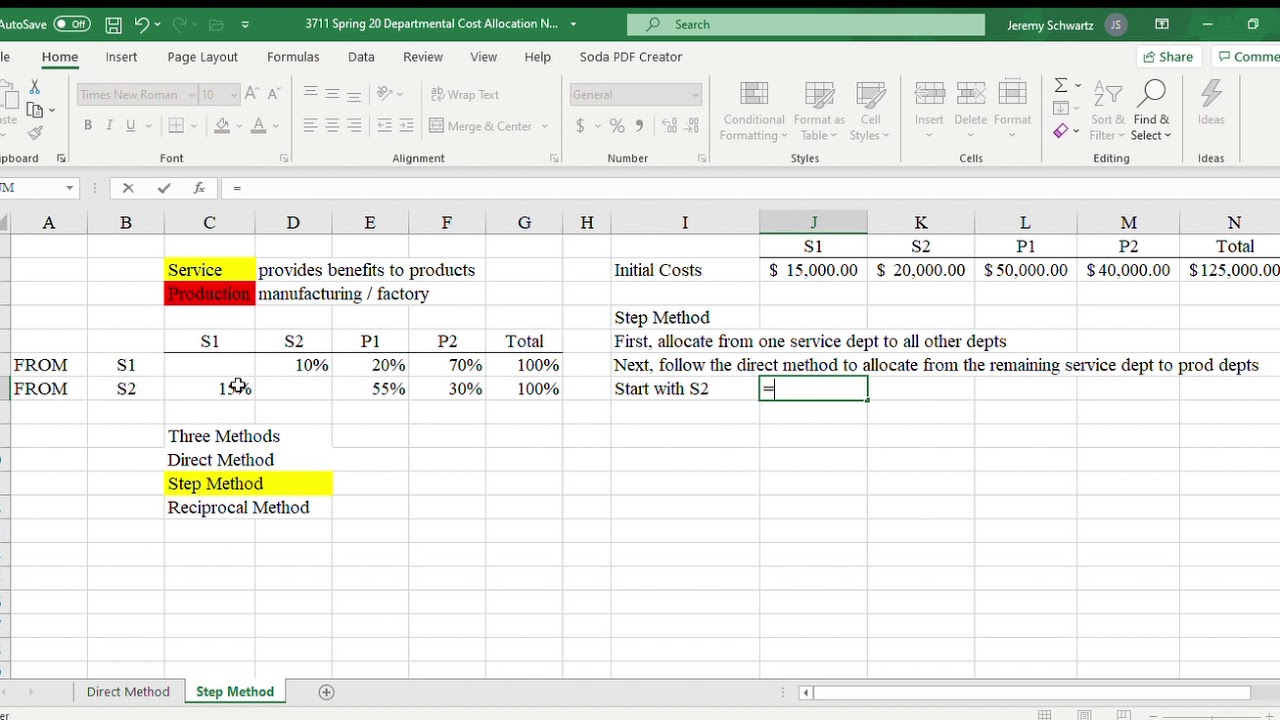1280x720 pixels.
Task: Click the Increase Font Size icon
Action: tap(251, 94)
